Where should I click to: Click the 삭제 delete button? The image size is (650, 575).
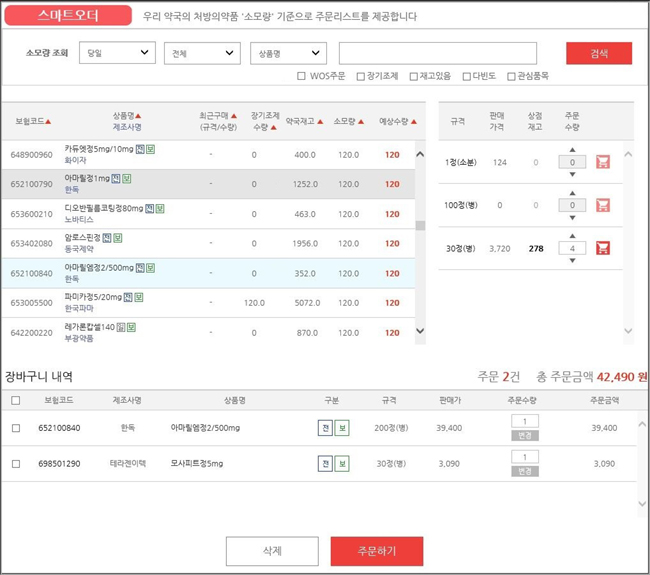click(272, 551)
